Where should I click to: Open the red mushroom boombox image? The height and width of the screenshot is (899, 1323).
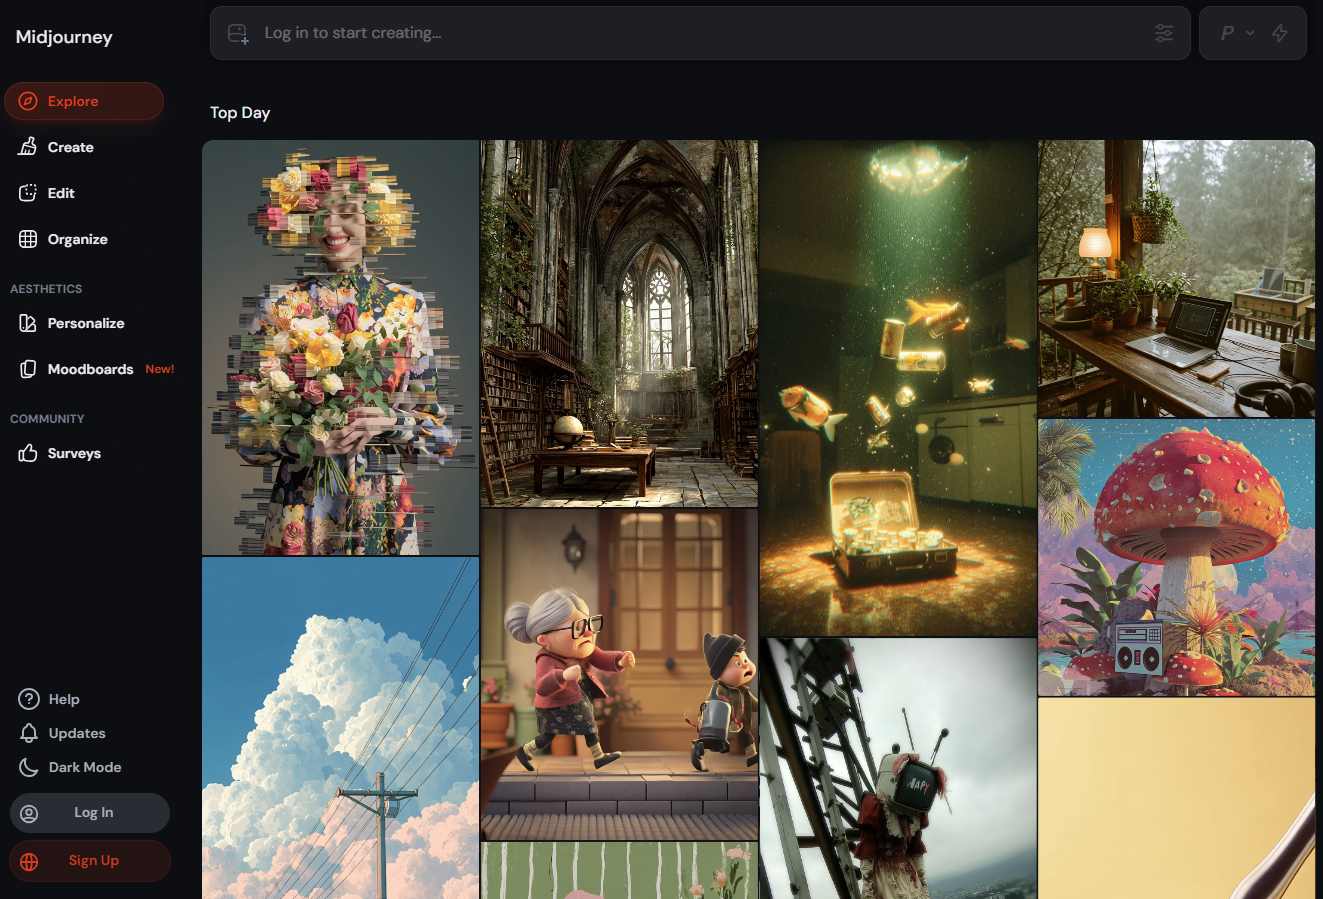pos(1176,557)
